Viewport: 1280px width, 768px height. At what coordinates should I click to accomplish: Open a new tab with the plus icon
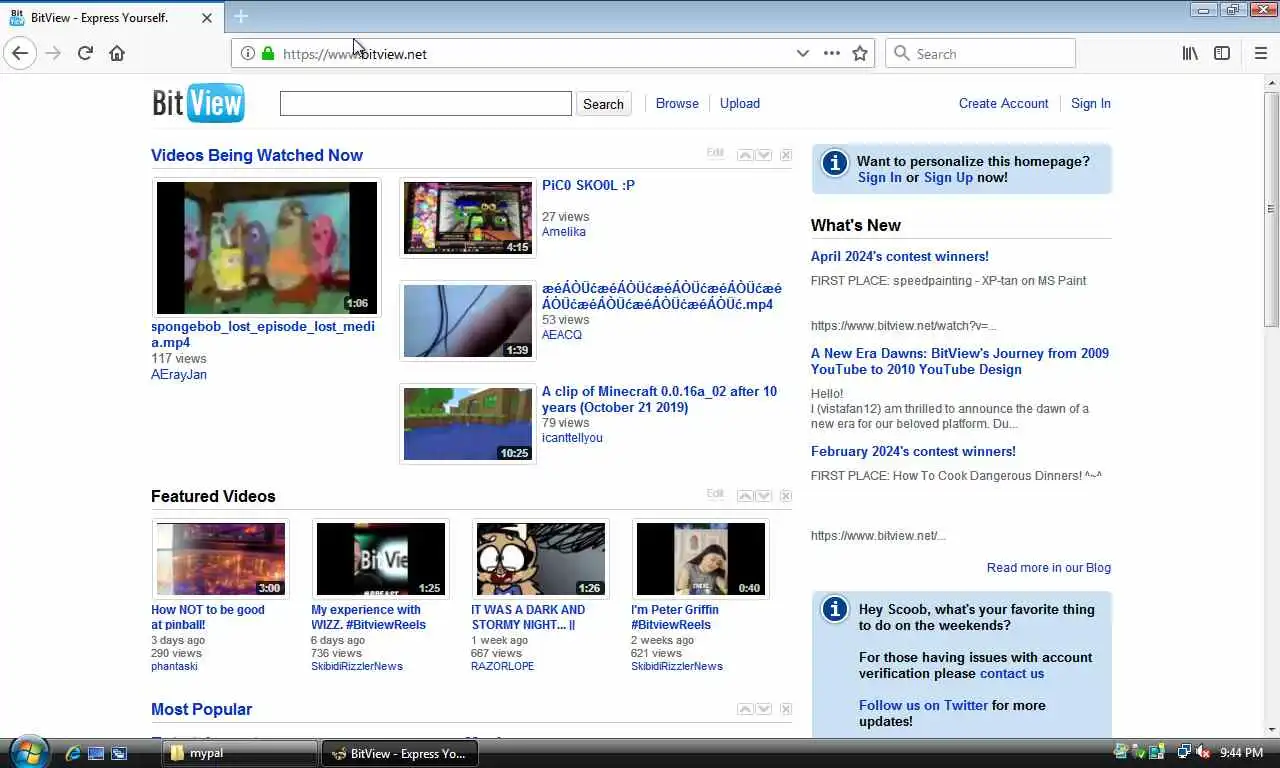tap(241, 16)
